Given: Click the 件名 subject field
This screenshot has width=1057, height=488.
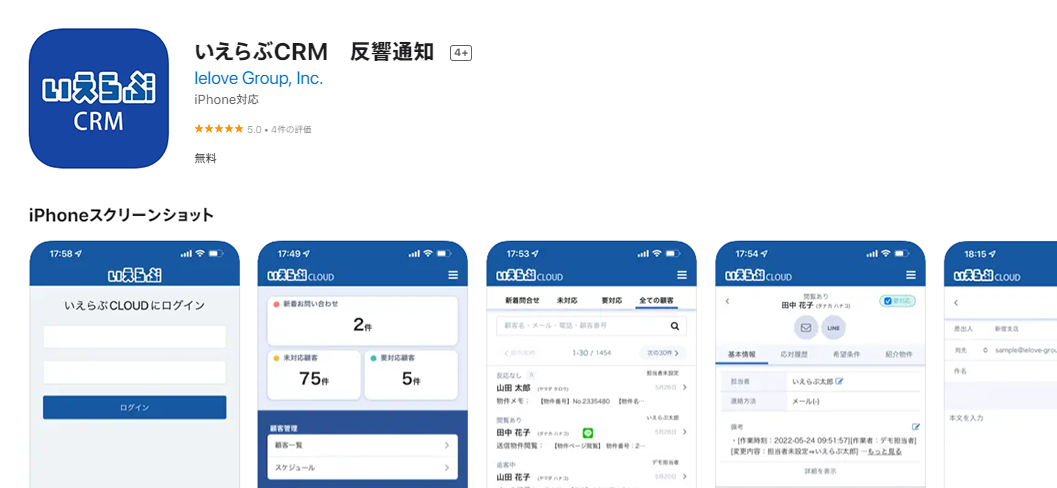Looking at the screenshot, I should (1000, 371).
